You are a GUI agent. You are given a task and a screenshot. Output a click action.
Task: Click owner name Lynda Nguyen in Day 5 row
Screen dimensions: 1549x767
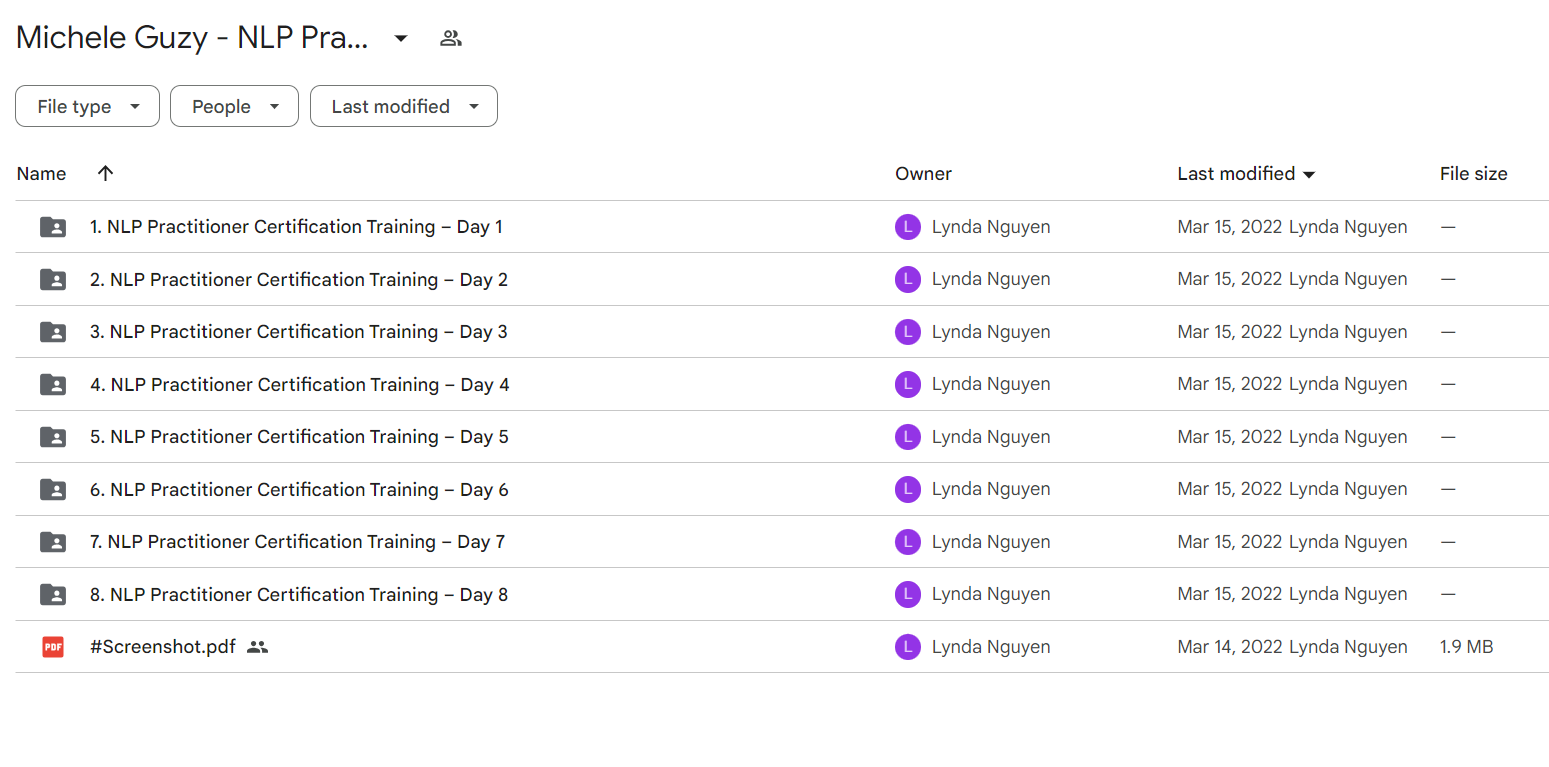pyautogui.click(x=991, y=437)
